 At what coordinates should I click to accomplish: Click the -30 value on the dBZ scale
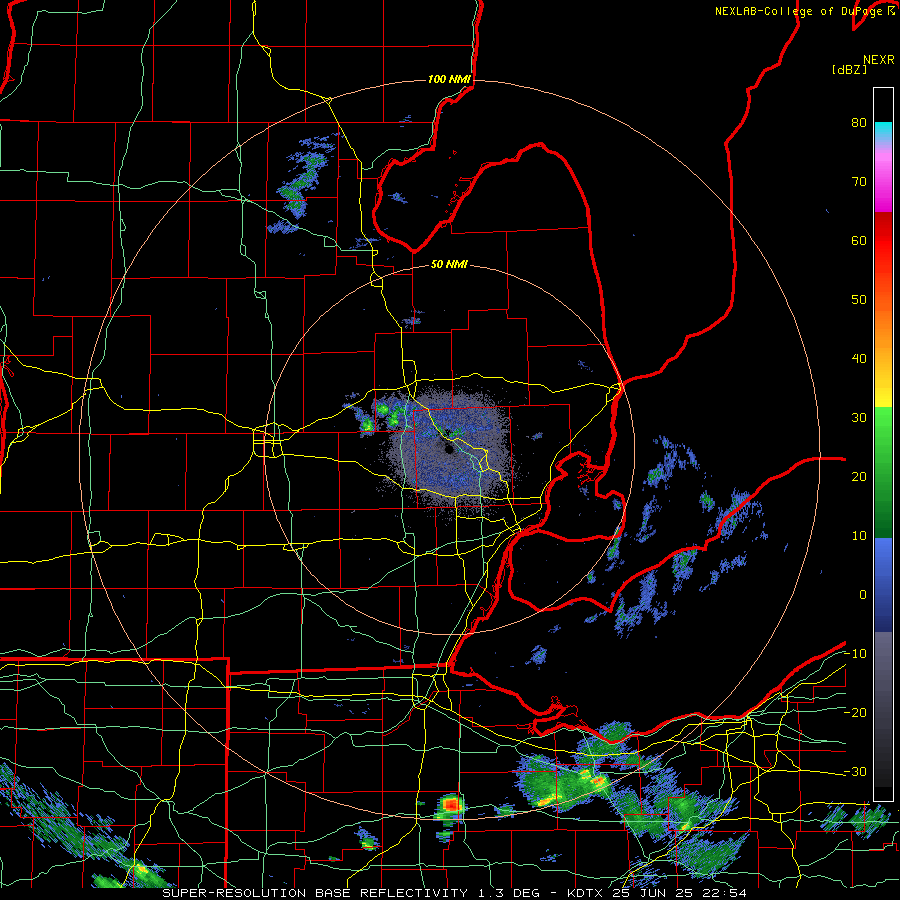point(855,772)
